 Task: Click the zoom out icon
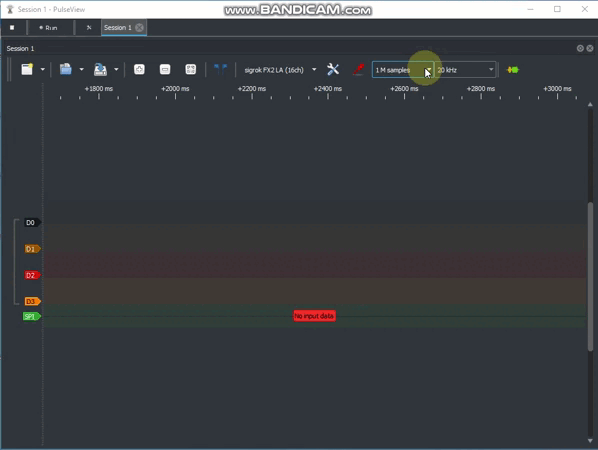(x=165, y=69)
